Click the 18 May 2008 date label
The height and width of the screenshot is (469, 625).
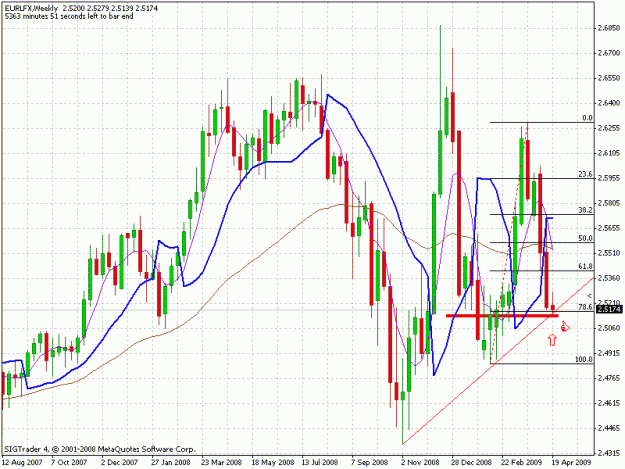pyautogui.click(x=272, y=463)
